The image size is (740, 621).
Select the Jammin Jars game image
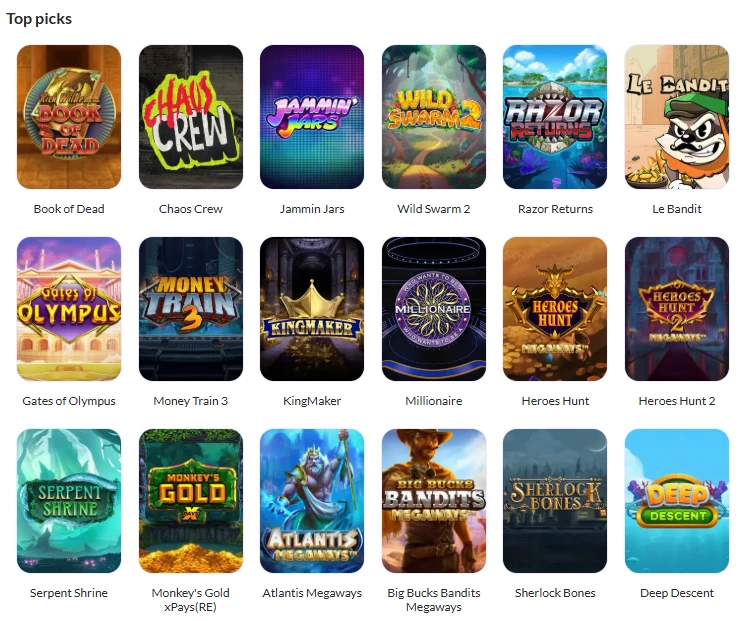coord(312,117)
